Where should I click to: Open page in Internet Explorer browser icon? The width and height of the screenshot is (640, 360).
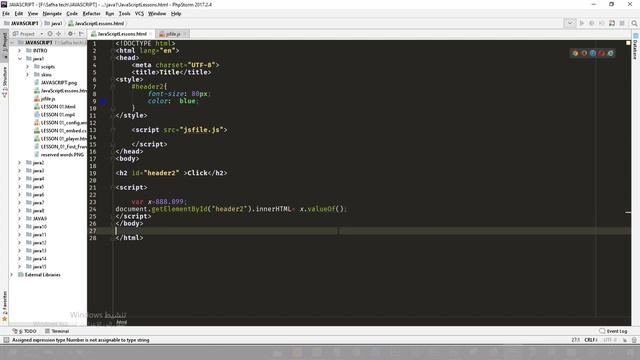(611, 53)
